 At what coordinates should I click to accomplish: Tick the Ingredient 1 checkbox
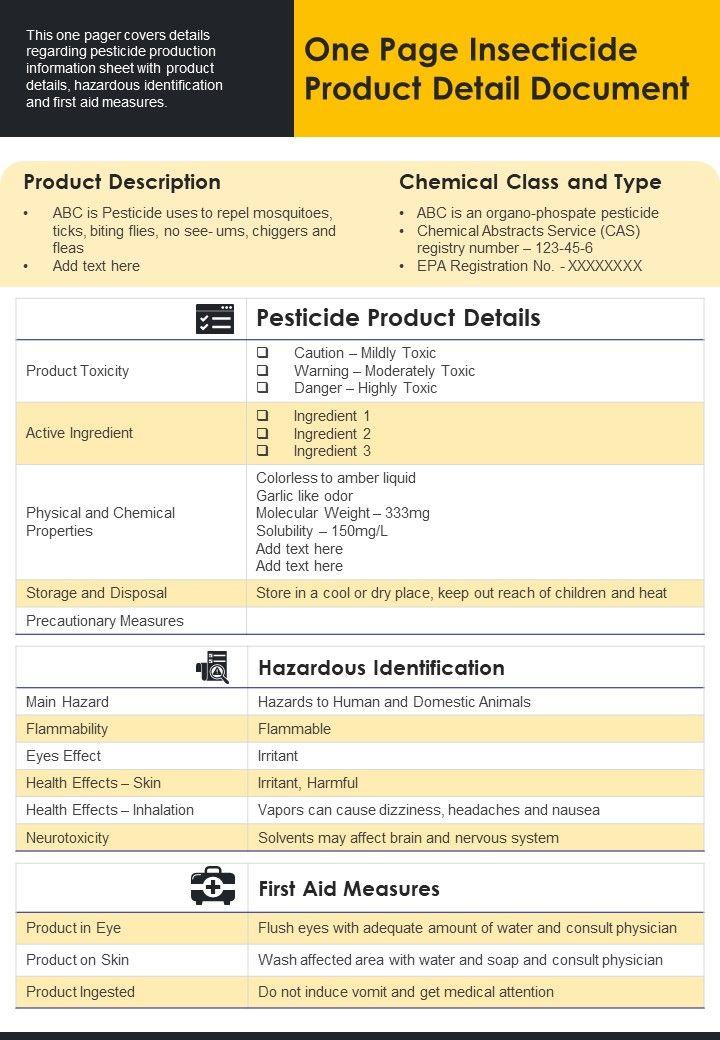coord(262,416)
